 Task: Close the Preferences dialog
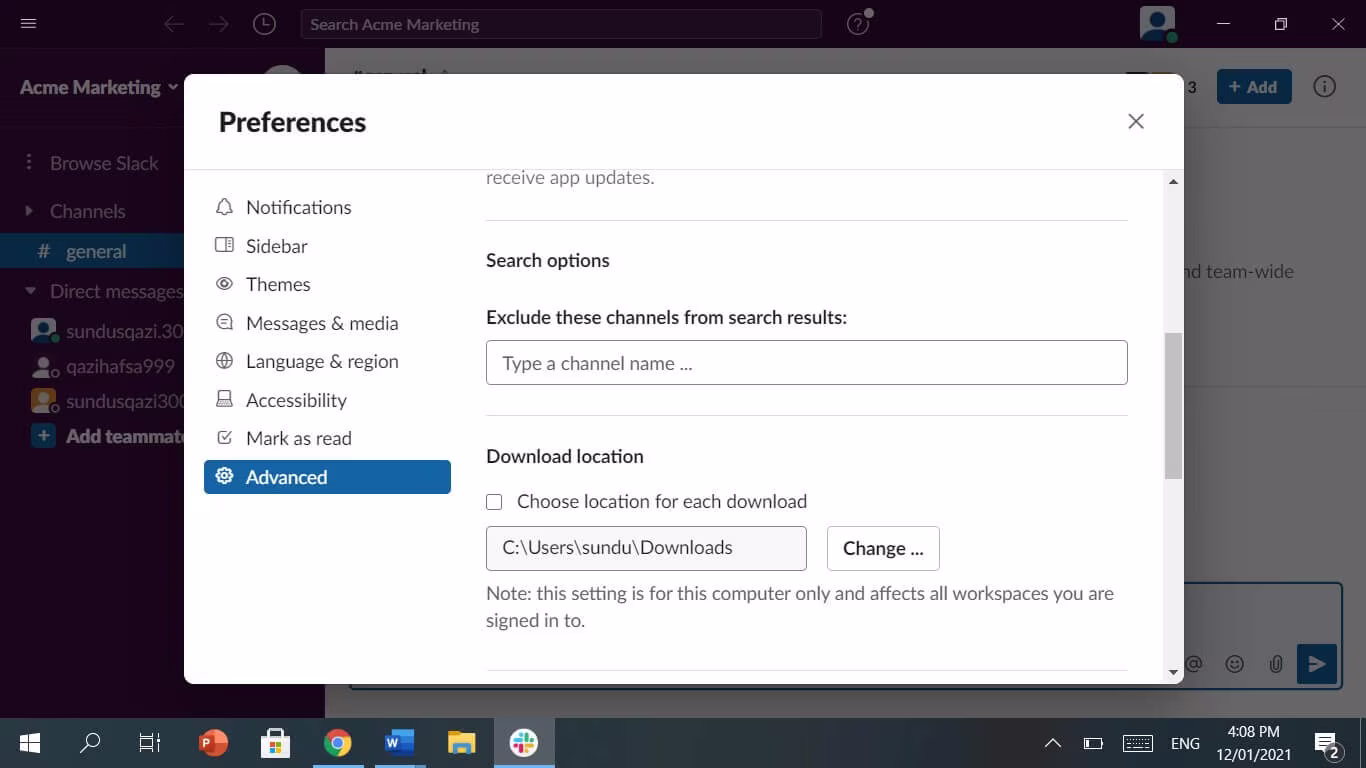point(1136,121)
